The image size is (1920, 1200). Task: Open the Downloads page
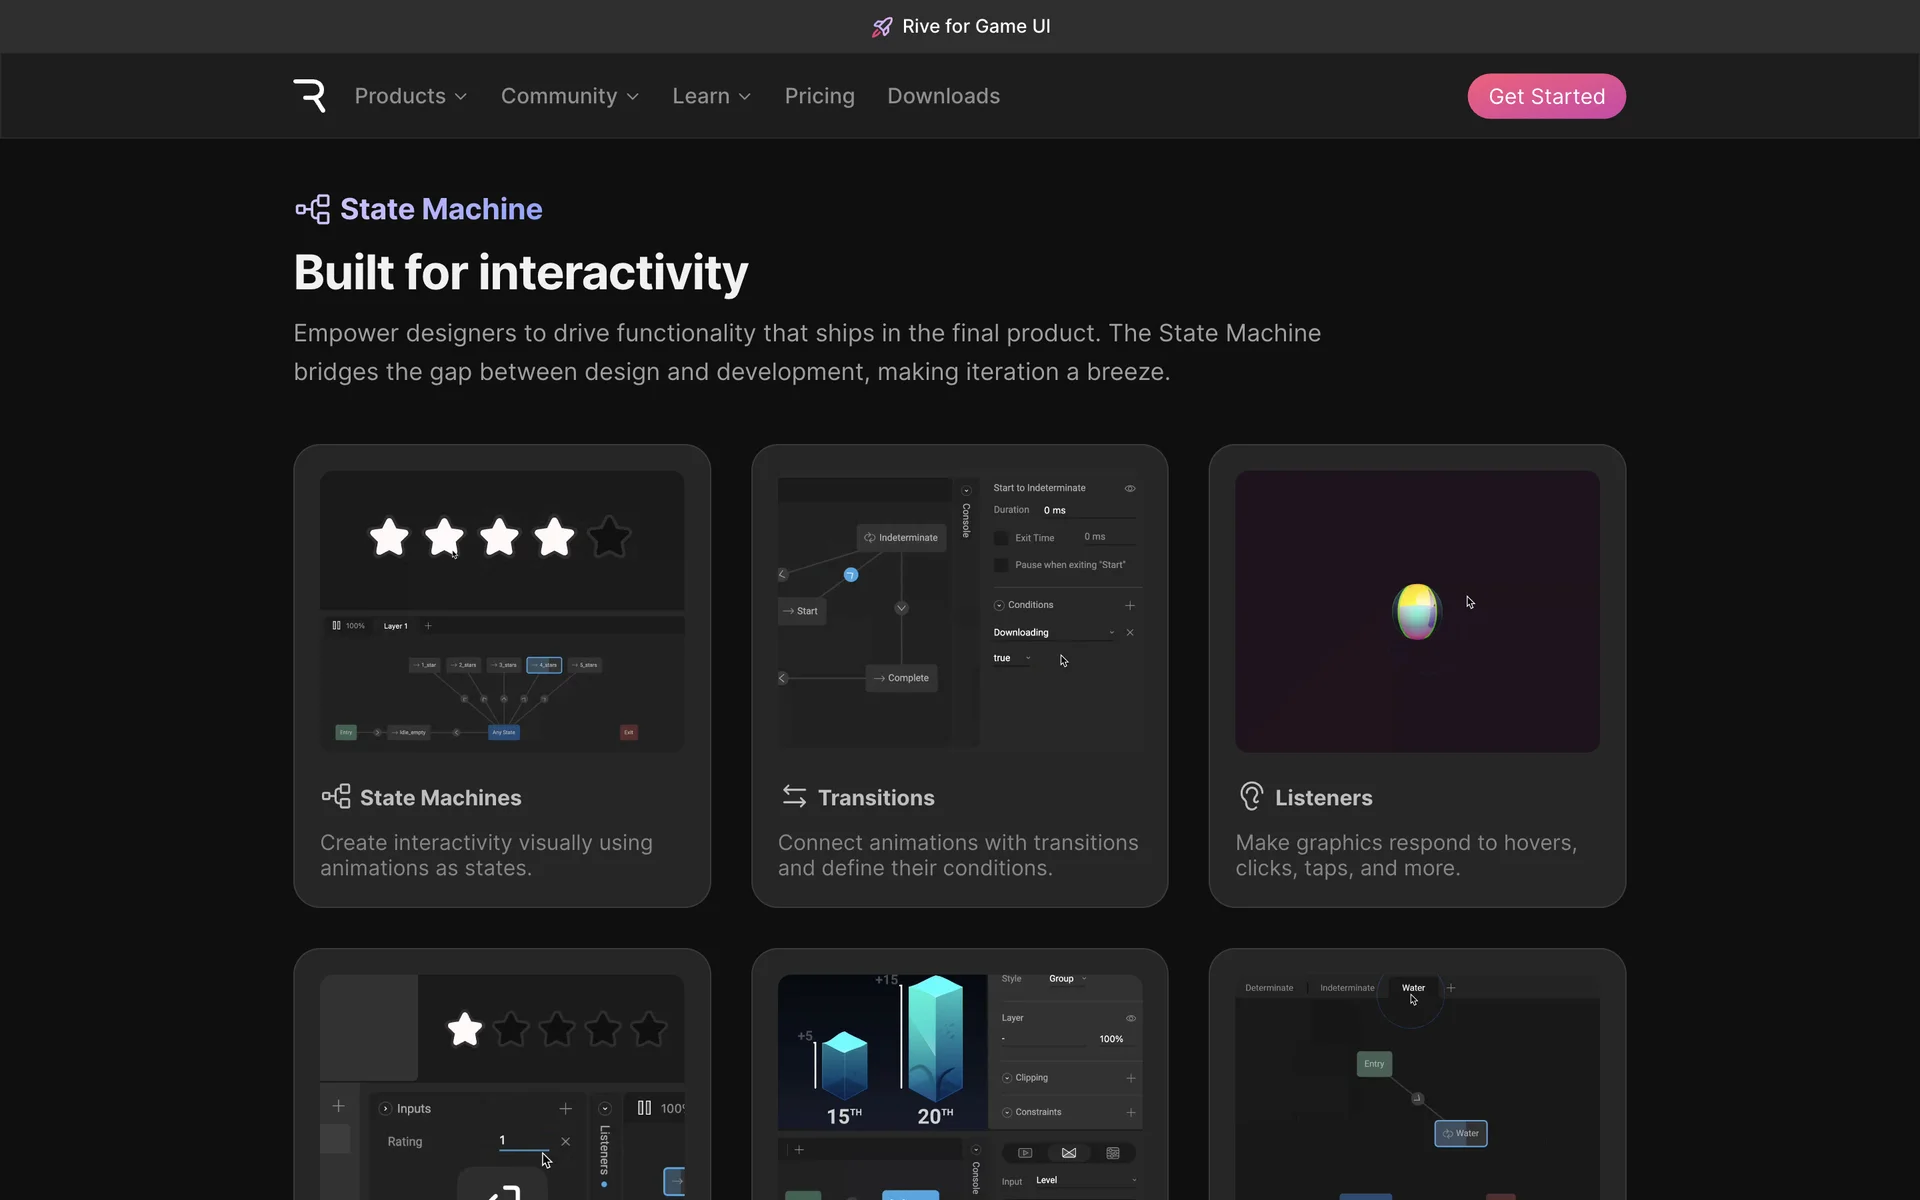pos(943,96)
